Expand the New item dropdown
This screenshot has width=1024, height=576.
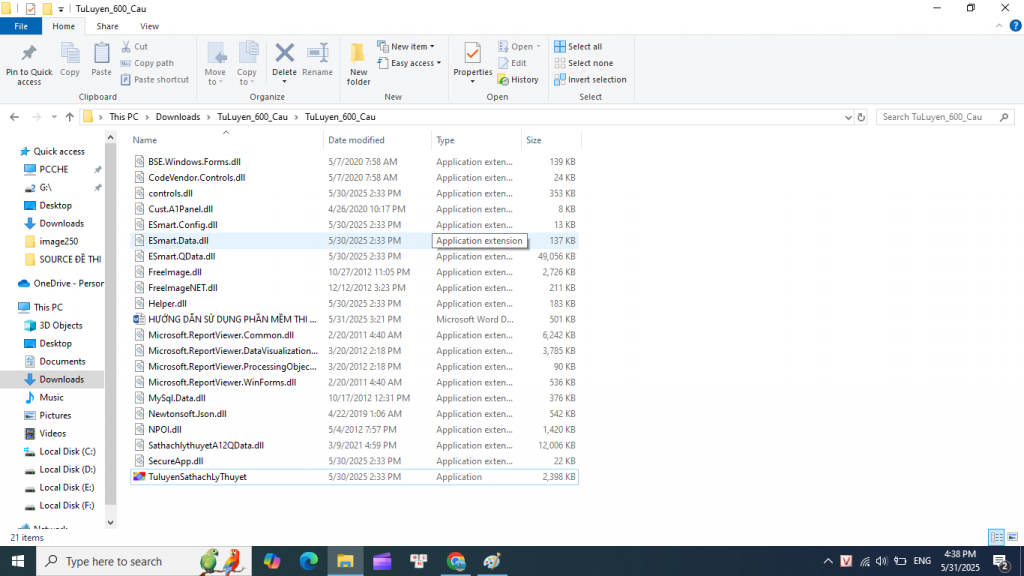pyautogui.click(x=406, y=47)
